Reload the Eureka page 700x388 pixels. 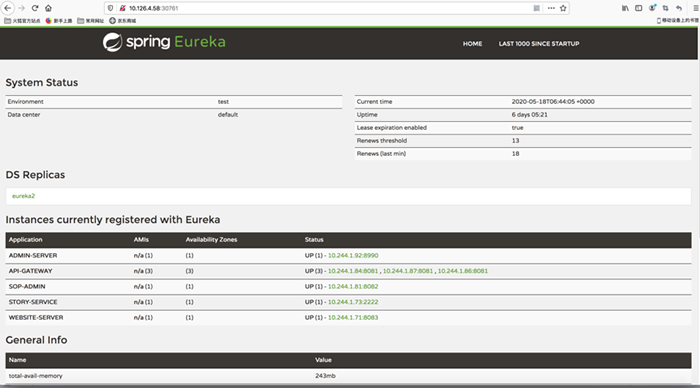[35, 8]
